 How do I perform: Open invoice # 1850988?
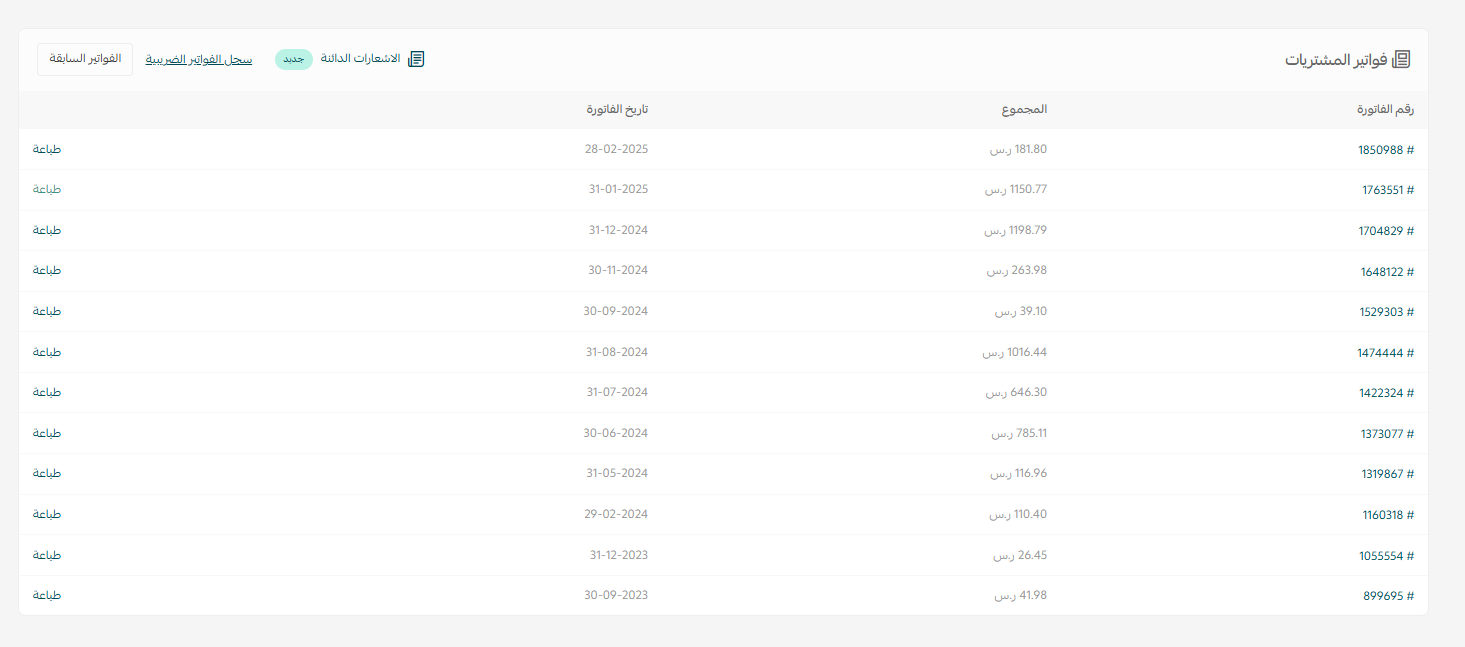pos(1385,150)
